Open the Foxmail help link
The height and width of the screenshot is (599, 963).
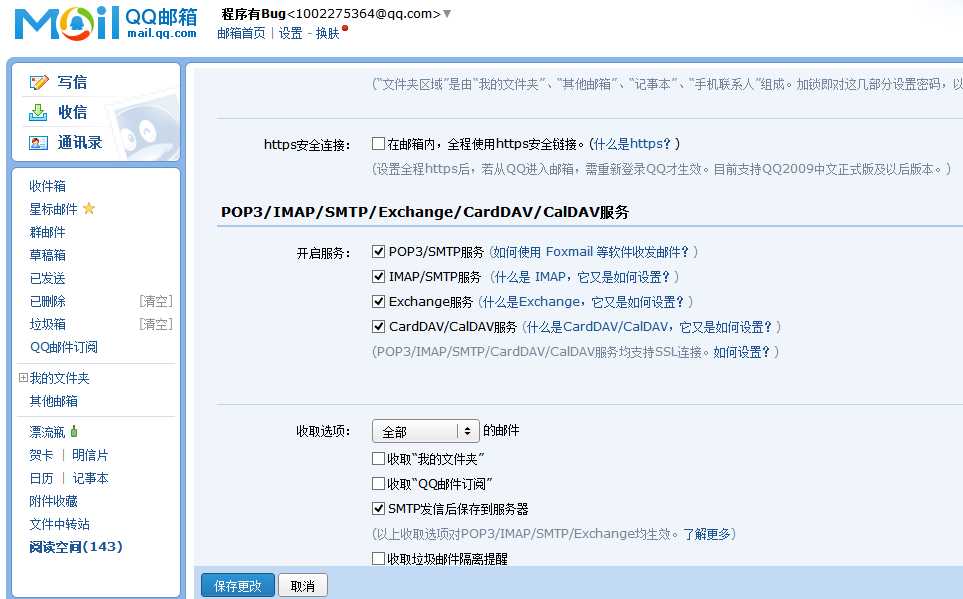(x=591, y=252)
